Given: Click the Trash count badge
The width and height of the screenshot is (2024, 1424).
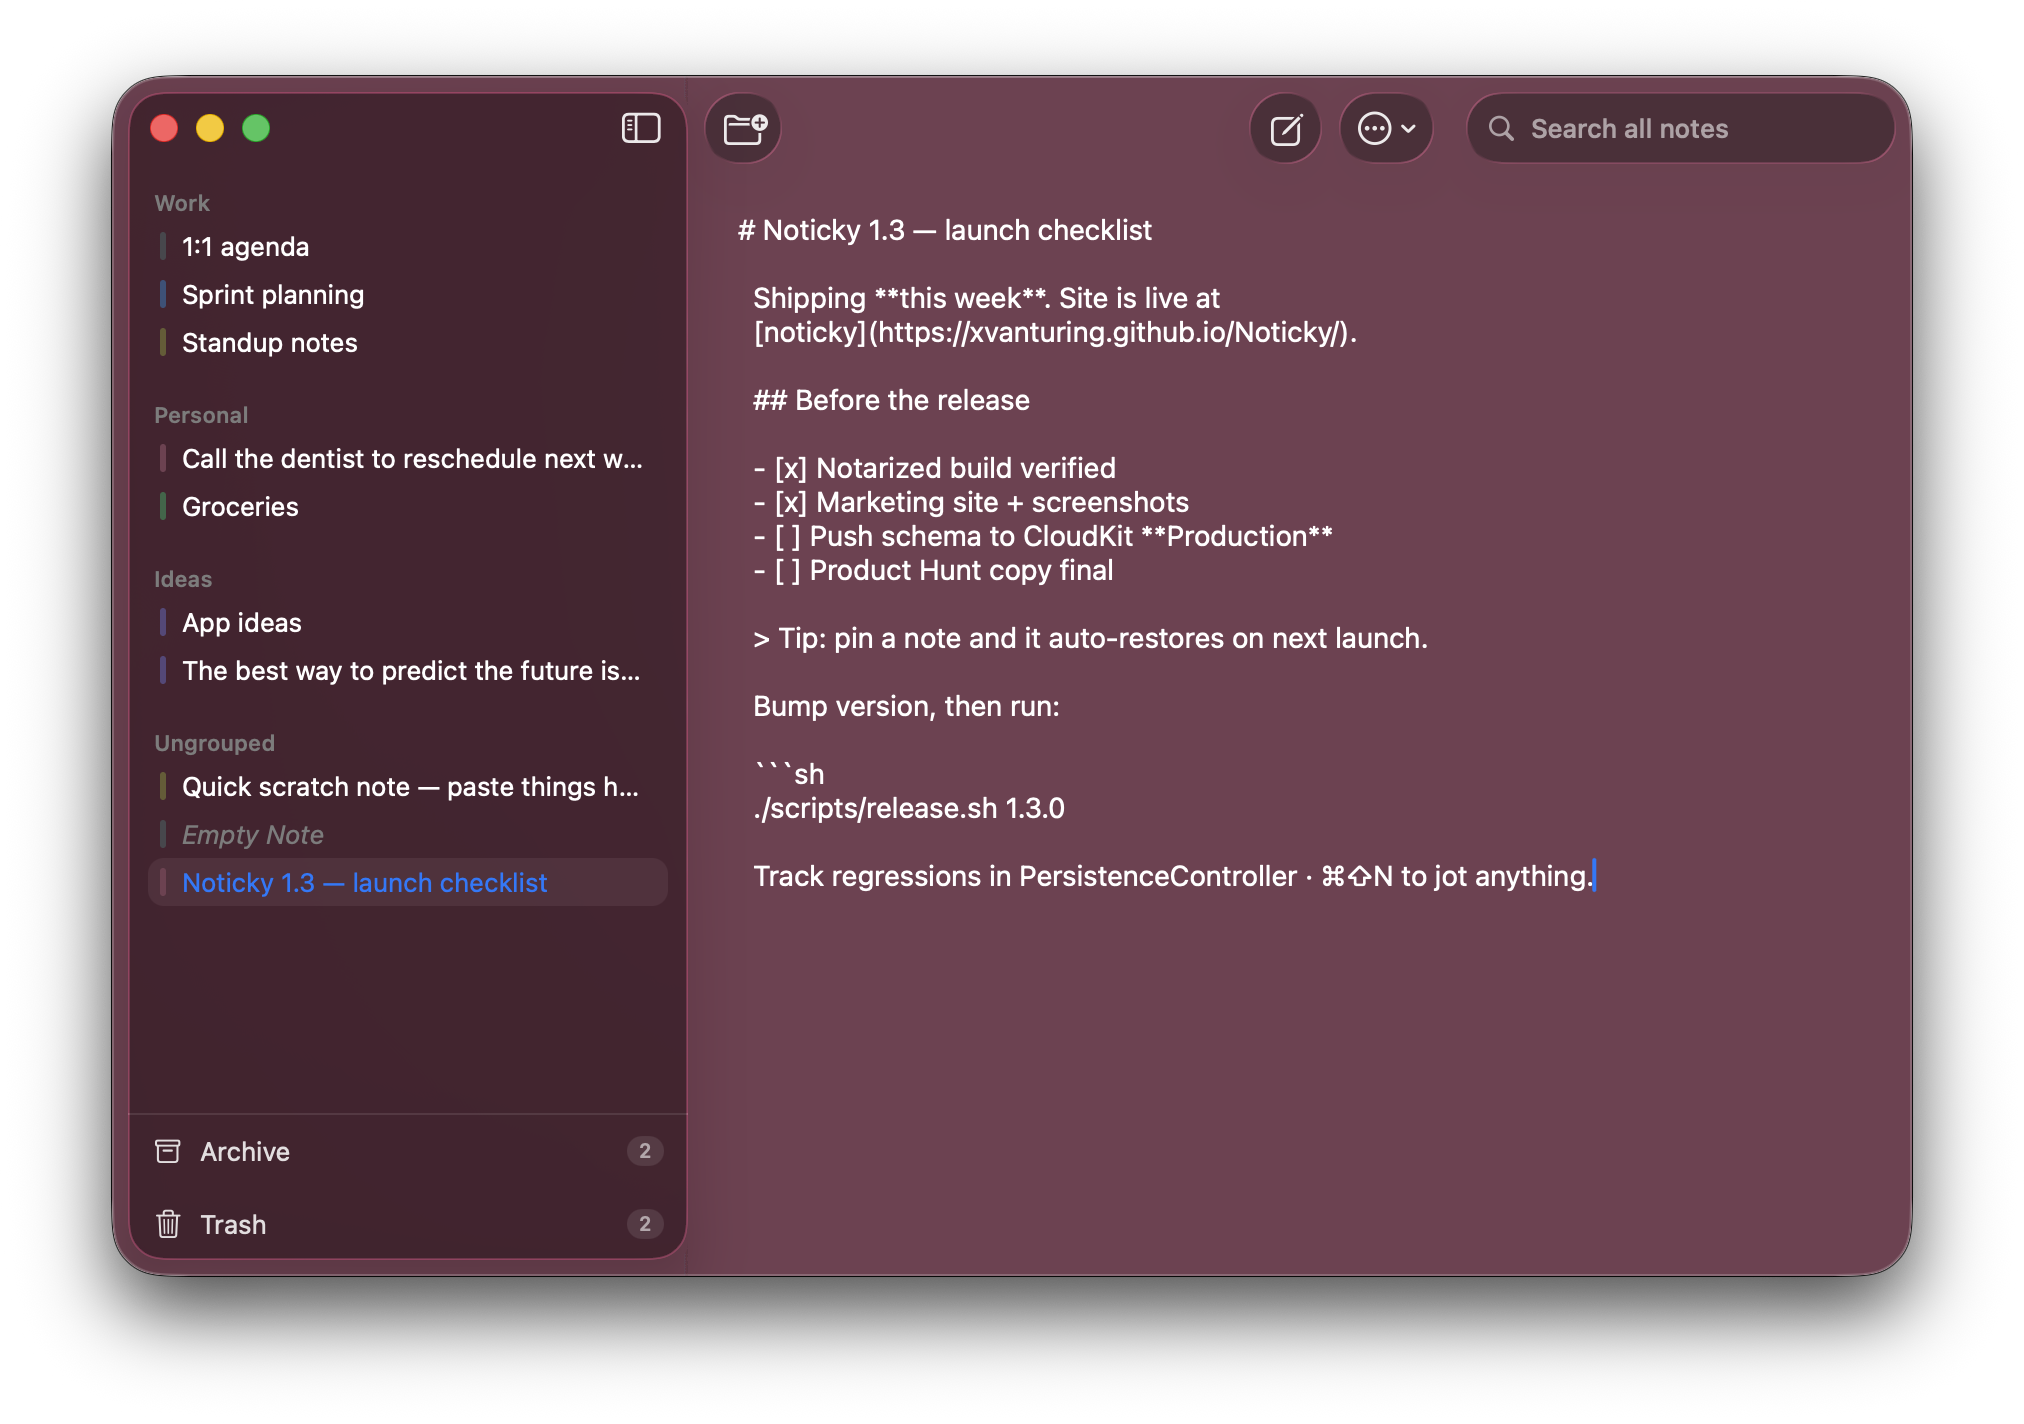Looking at the screenshot, I should (645, 1224).
